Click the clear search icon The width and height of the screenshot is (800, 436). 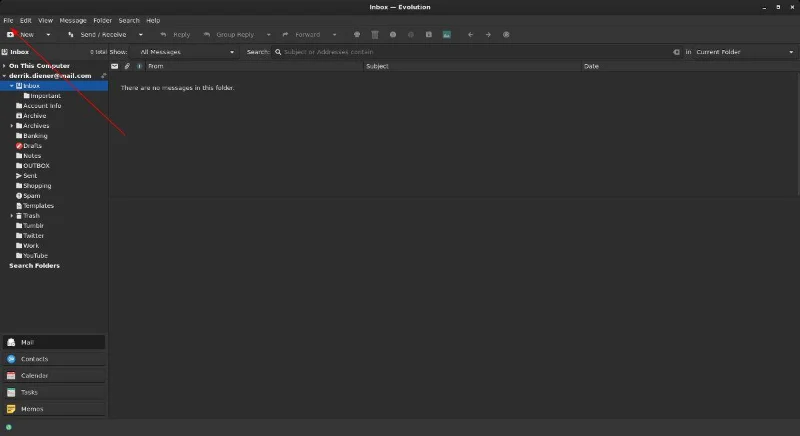coord(676,52)
